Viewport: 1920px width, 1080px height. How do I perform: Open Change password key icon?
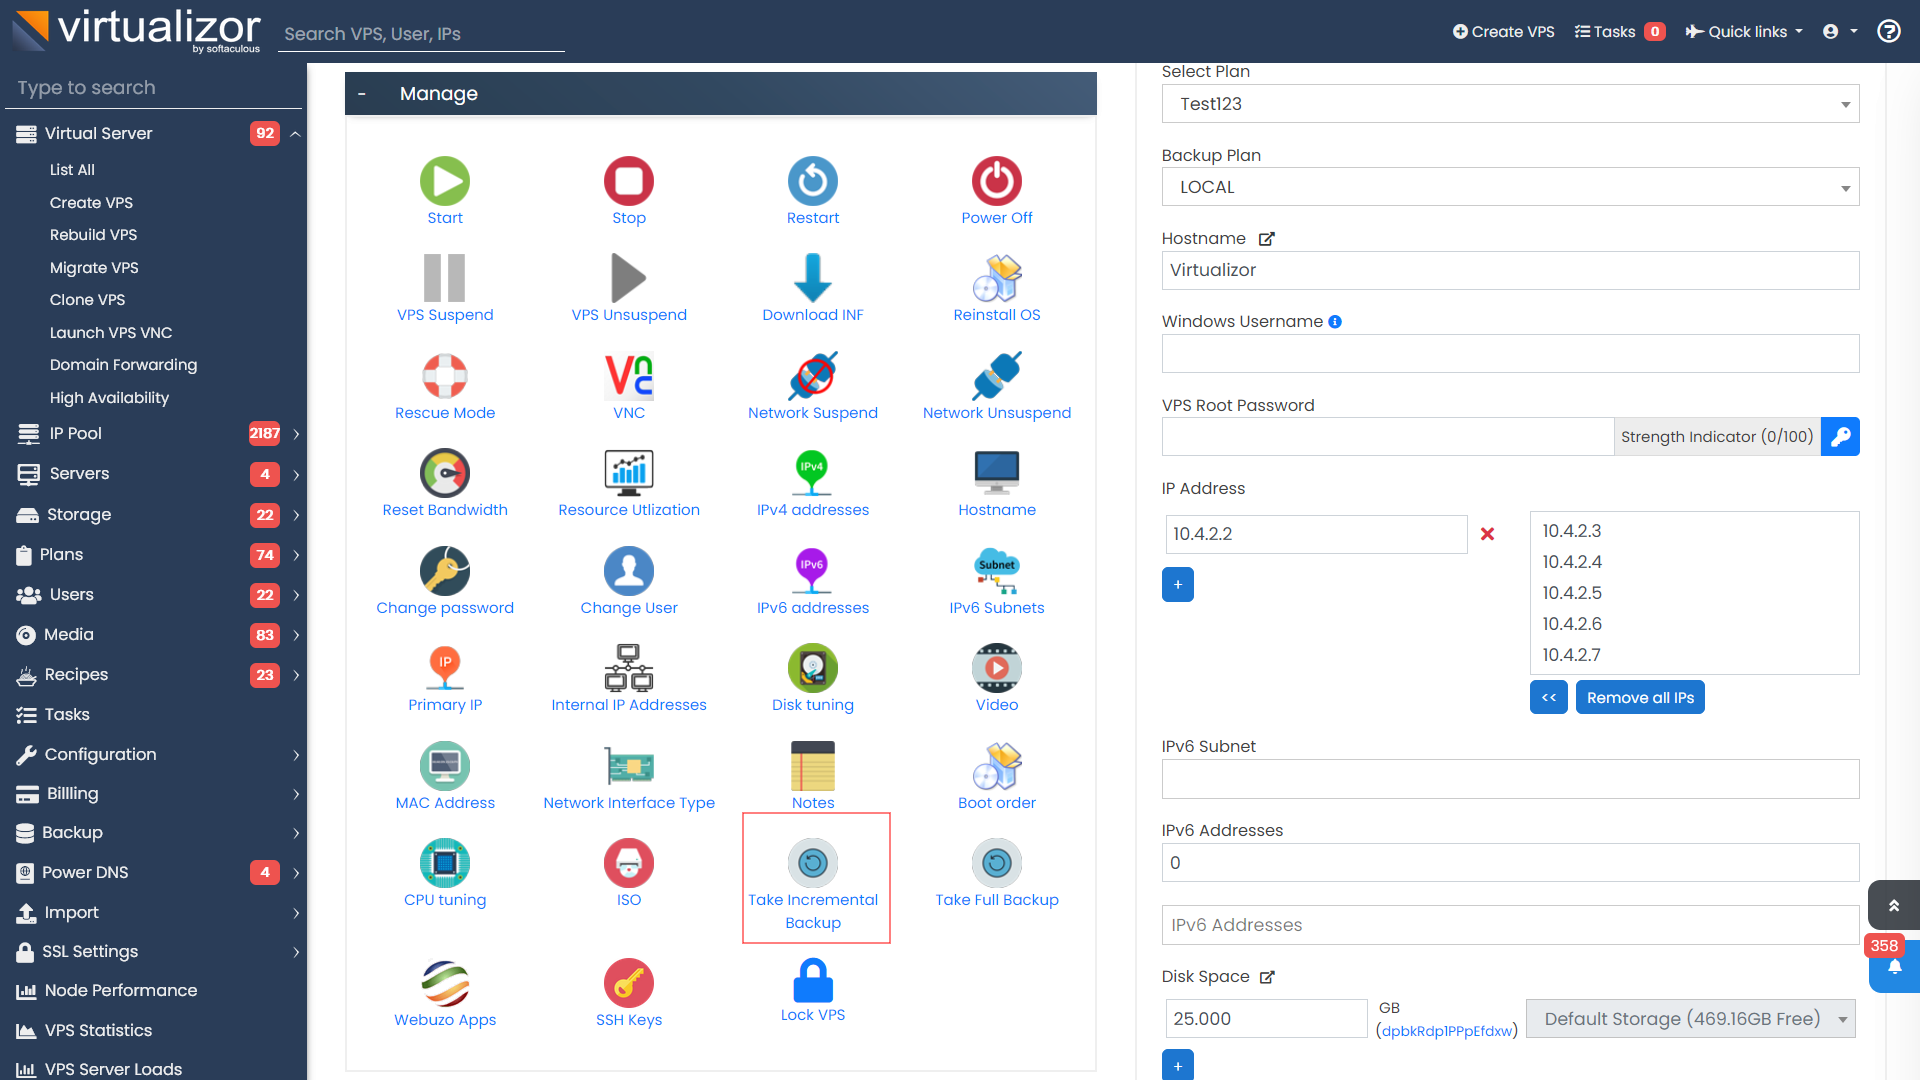[x=445, y=571]
